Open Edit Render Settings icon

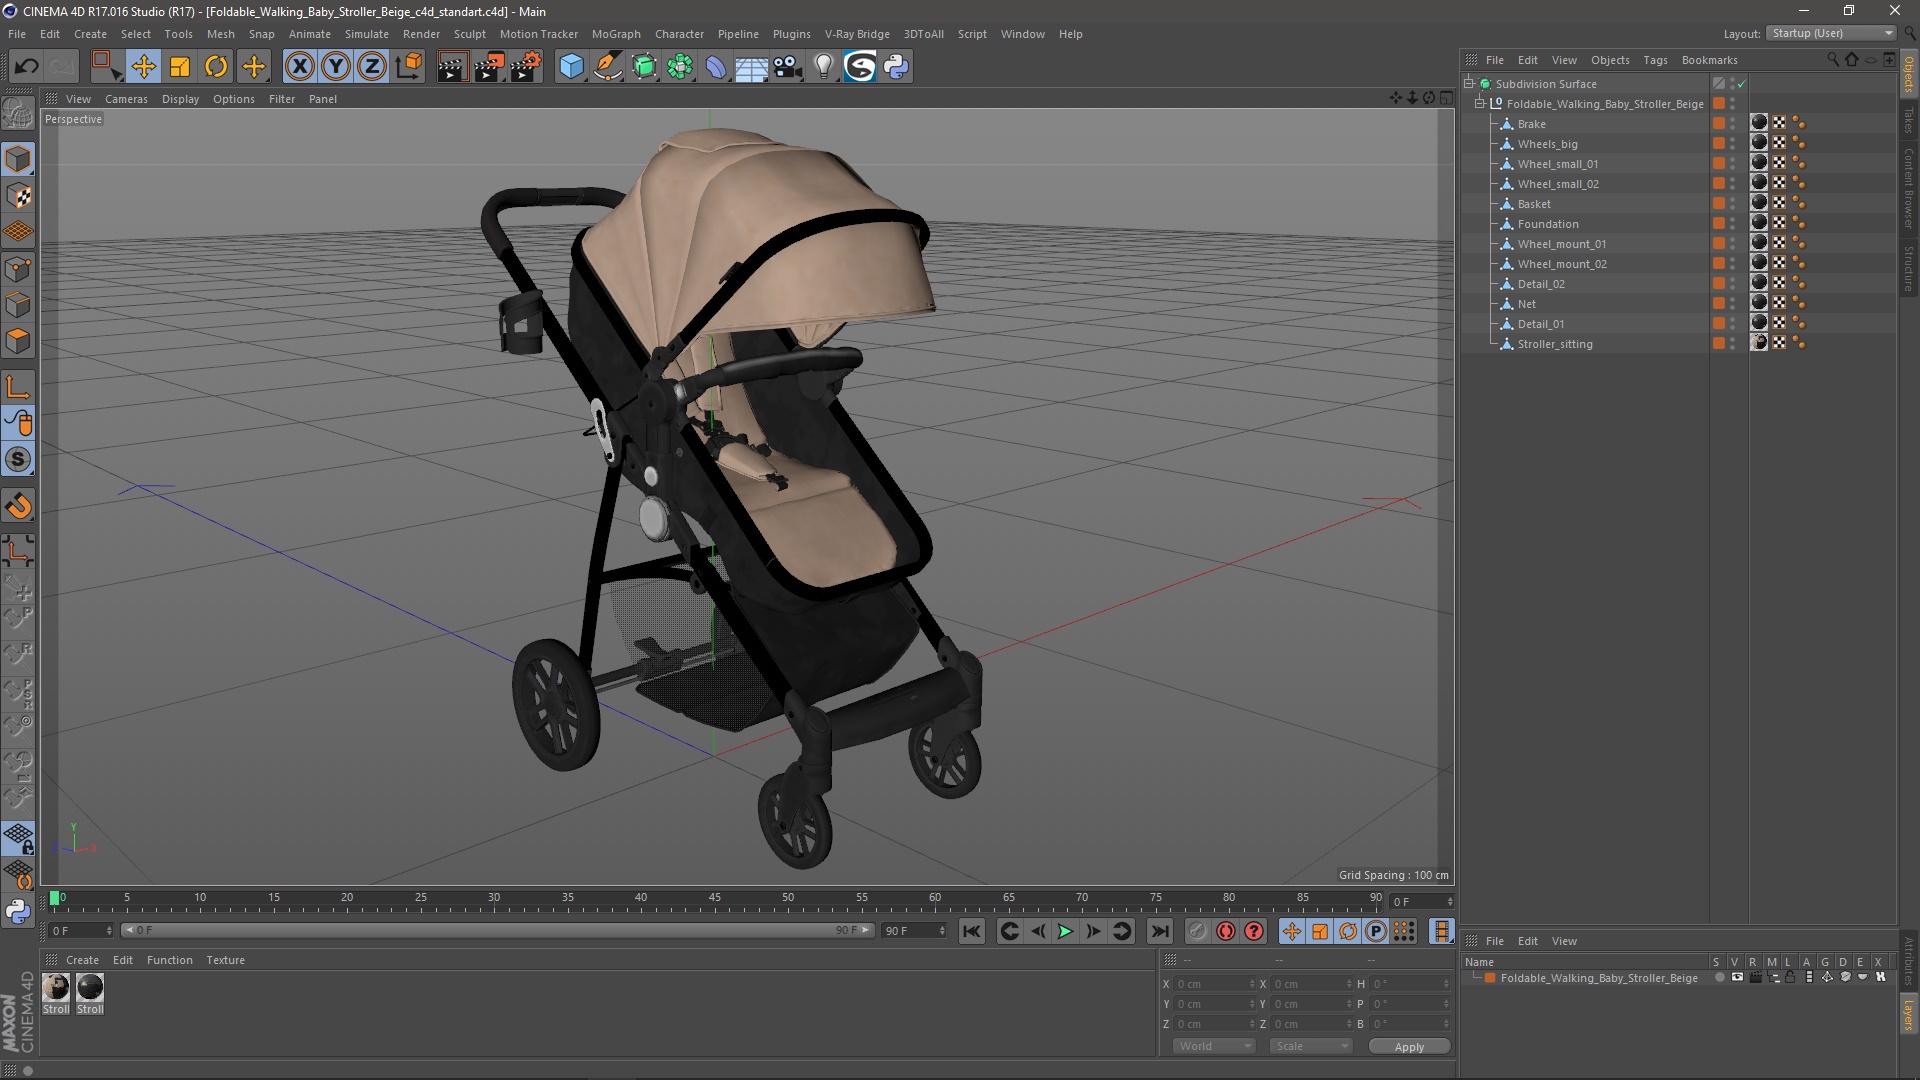(x=526, y=67)
